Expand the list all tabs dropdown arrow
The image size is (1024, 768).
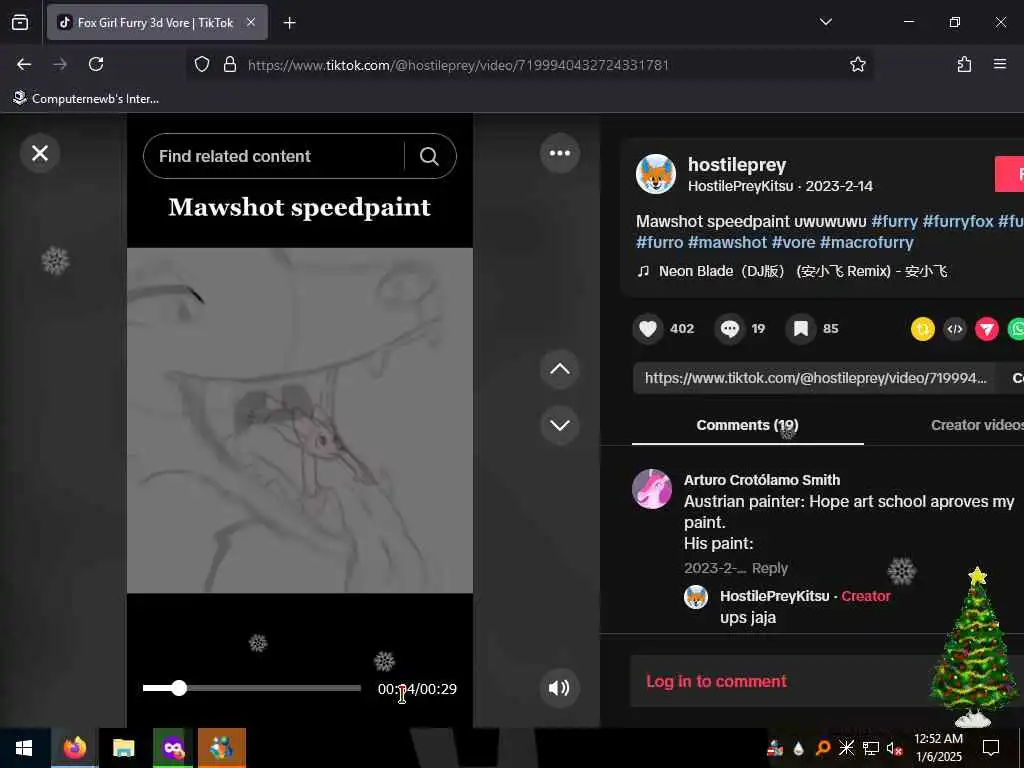coord(825,22)
